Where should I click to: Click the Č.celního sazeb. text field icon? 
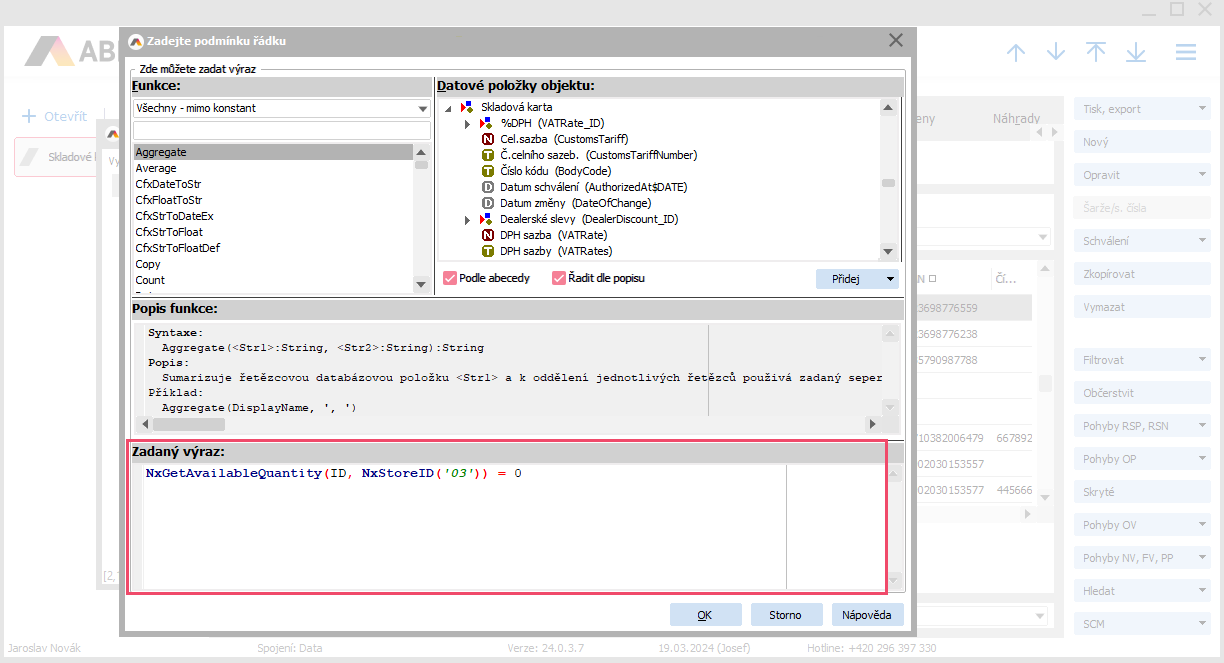(488, 155)
